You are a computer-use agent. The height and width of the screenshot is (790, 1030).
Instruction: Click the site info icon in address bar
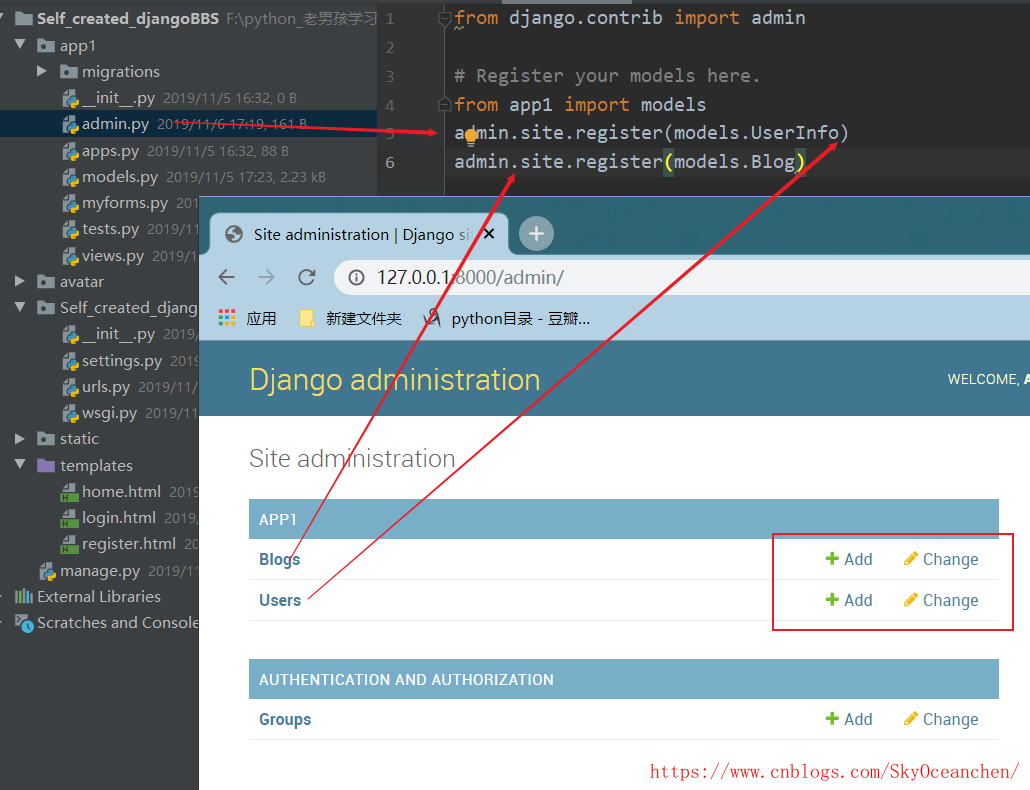click(356, 278)
